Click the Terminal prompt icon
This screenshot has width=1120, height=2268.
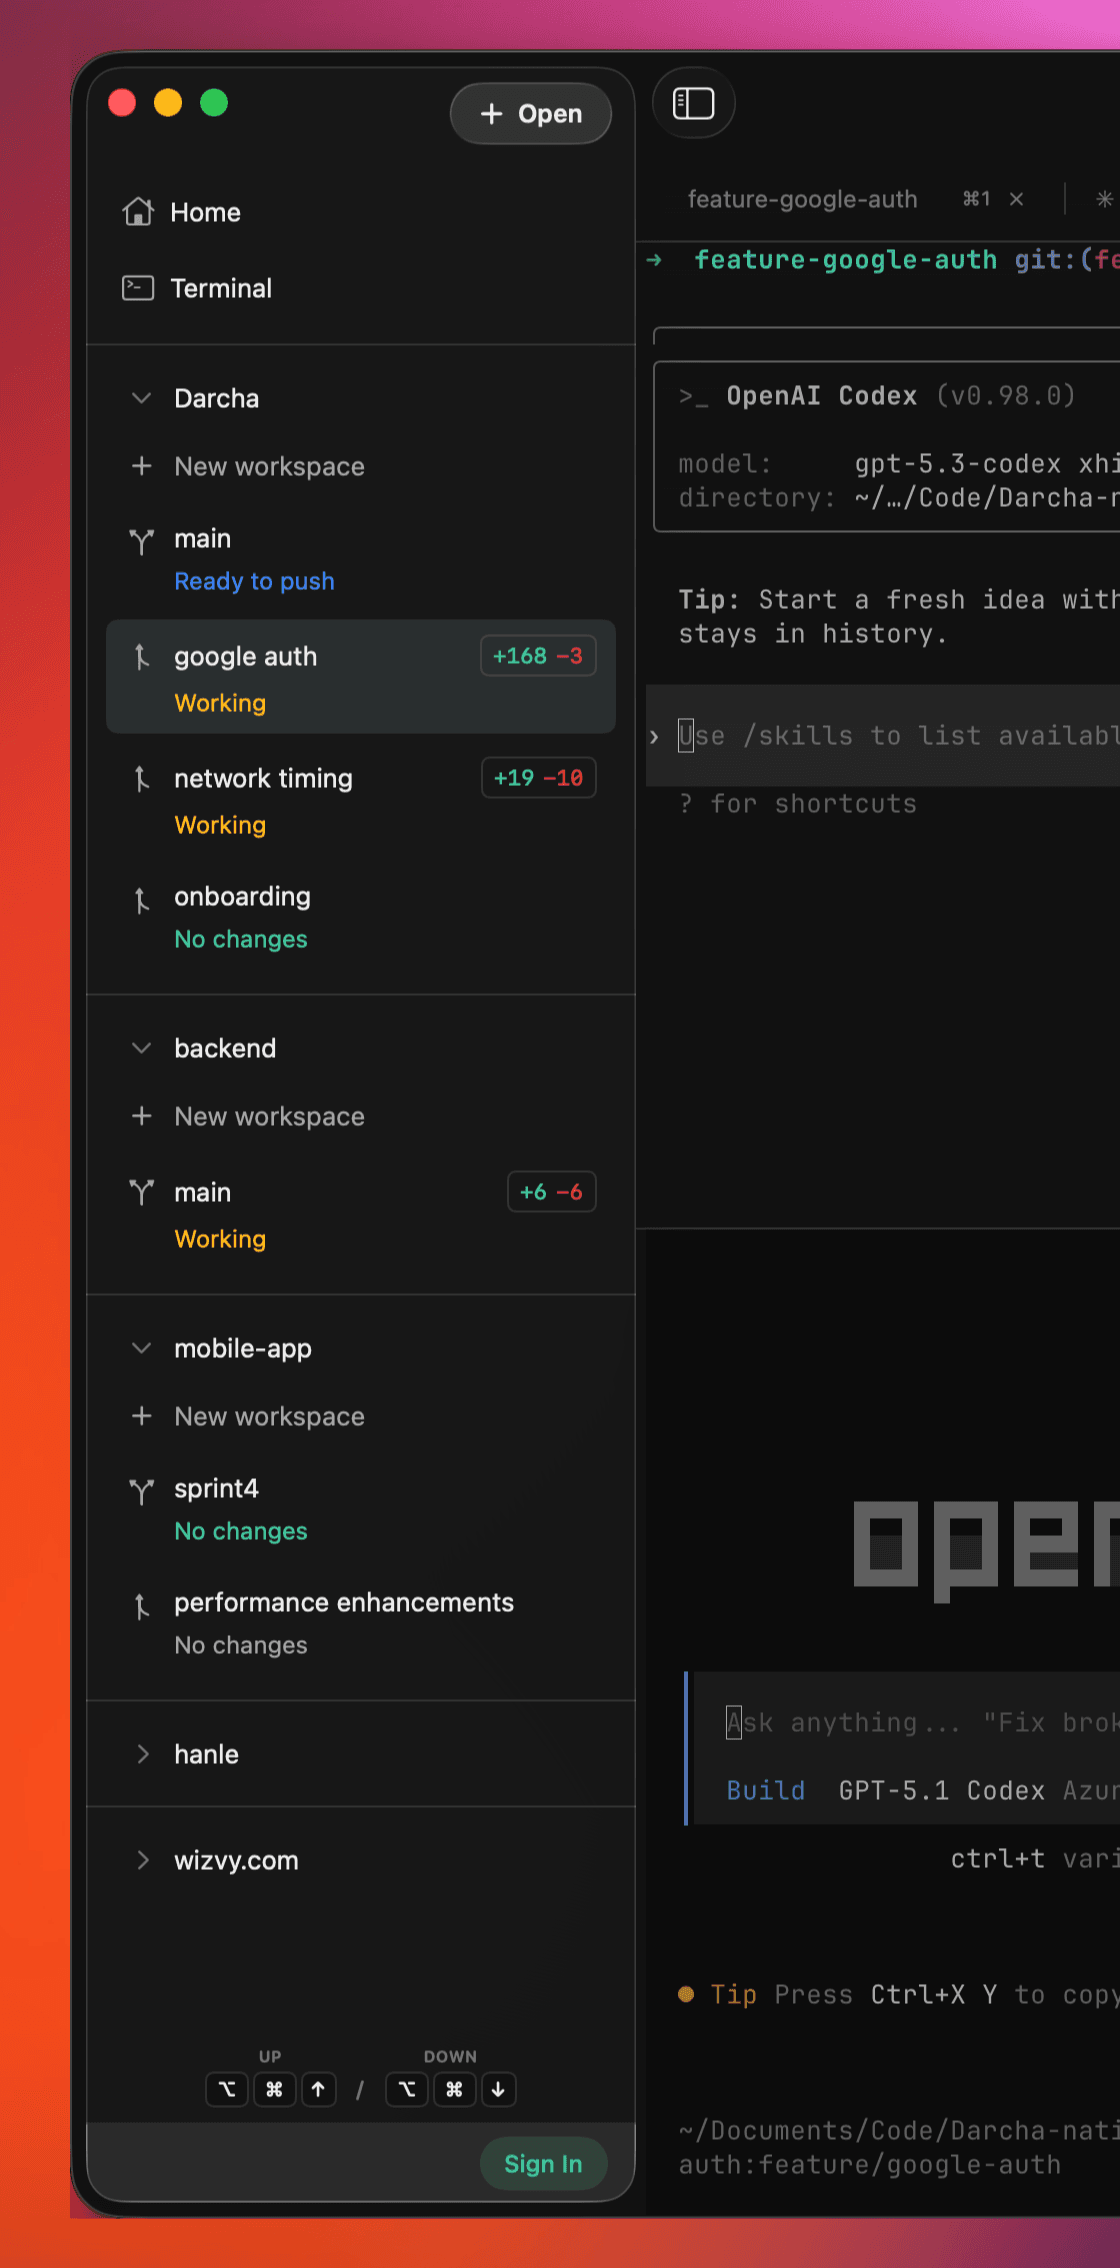[x=138, y=288]
